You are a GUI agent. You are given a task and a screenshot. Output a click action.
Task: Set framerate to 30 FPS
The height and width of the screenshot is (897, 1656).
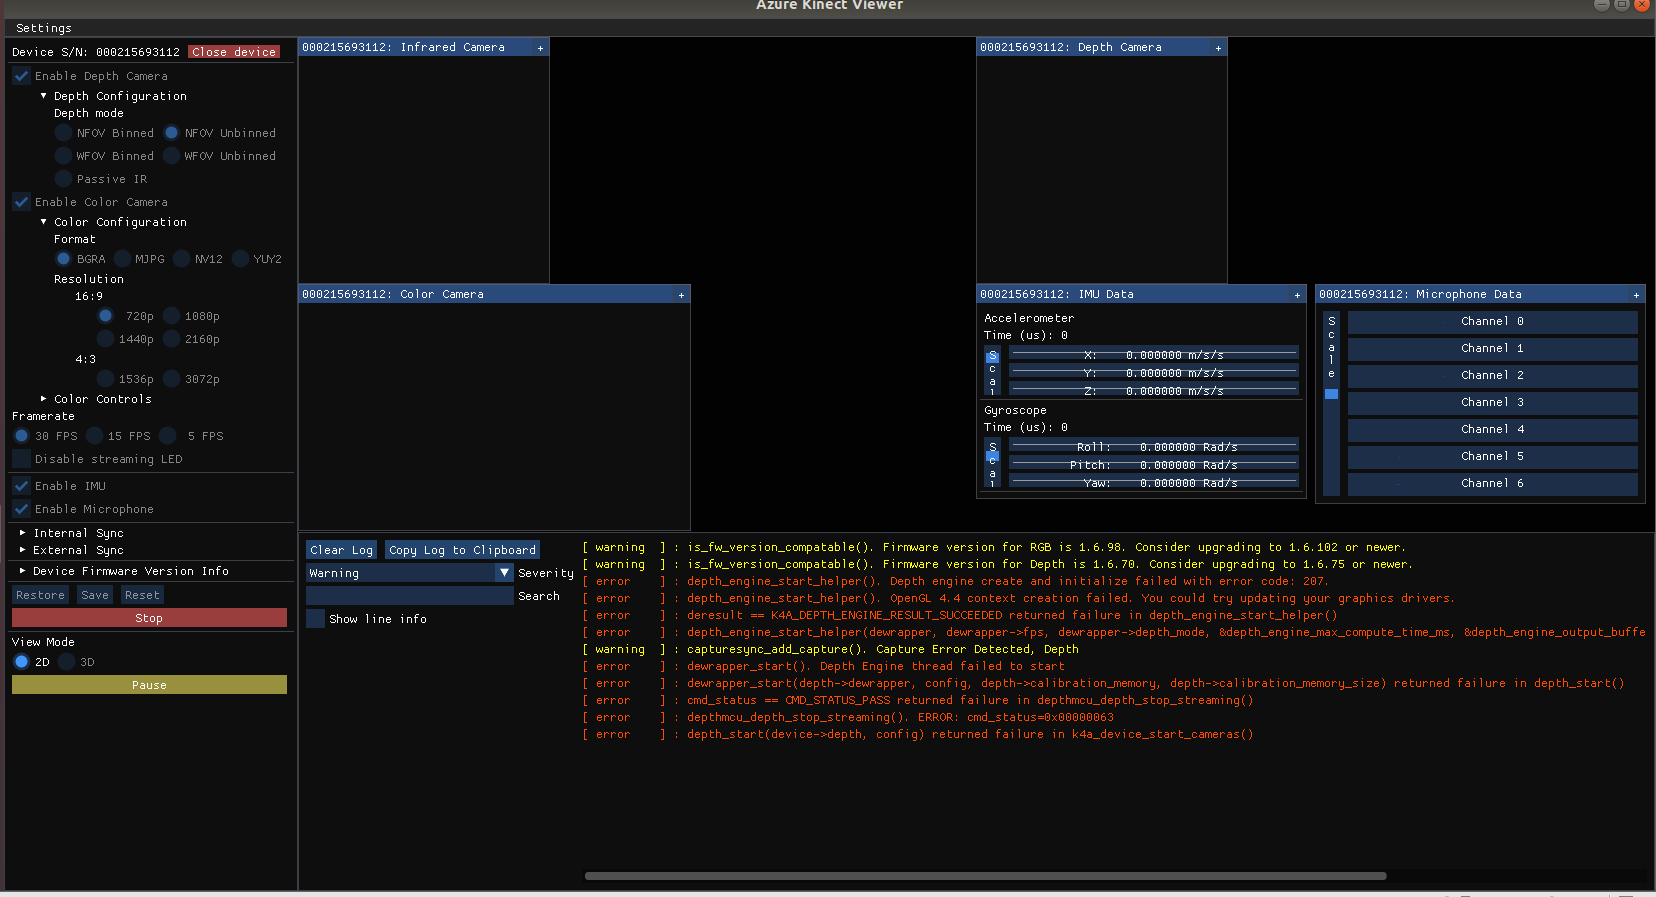[21, 436]
